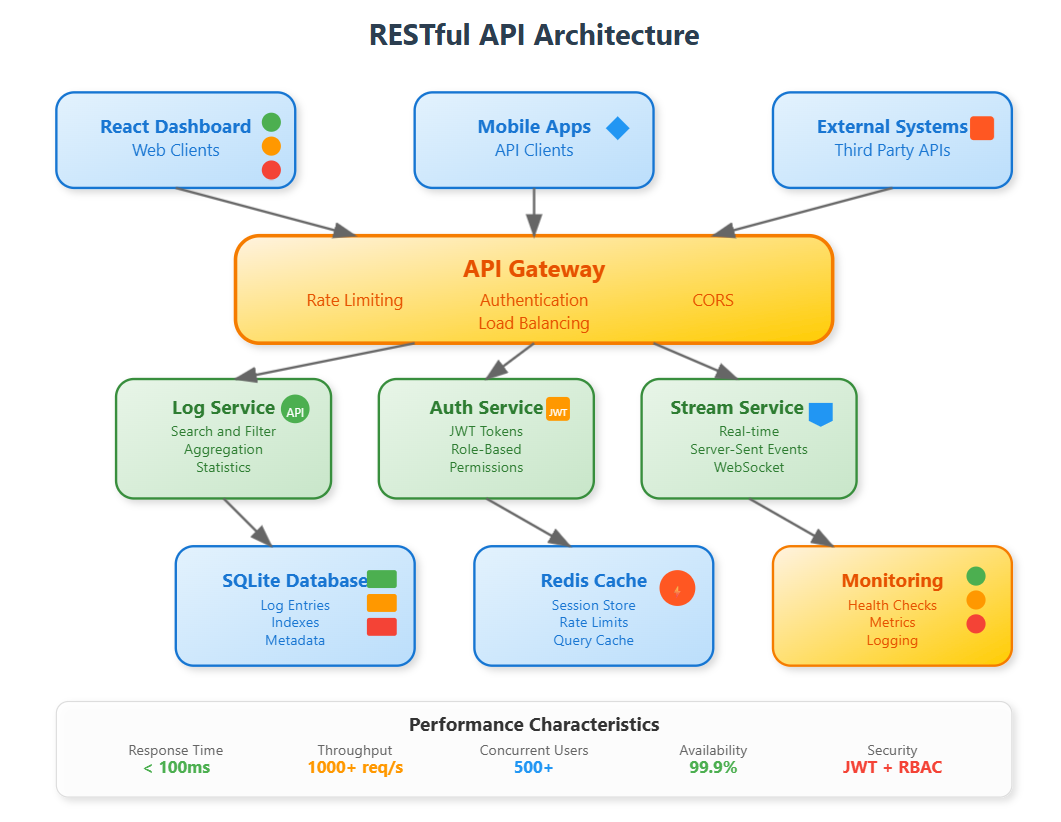
Task: Click Session Store in Redis Cache
Action: [593, 606]
